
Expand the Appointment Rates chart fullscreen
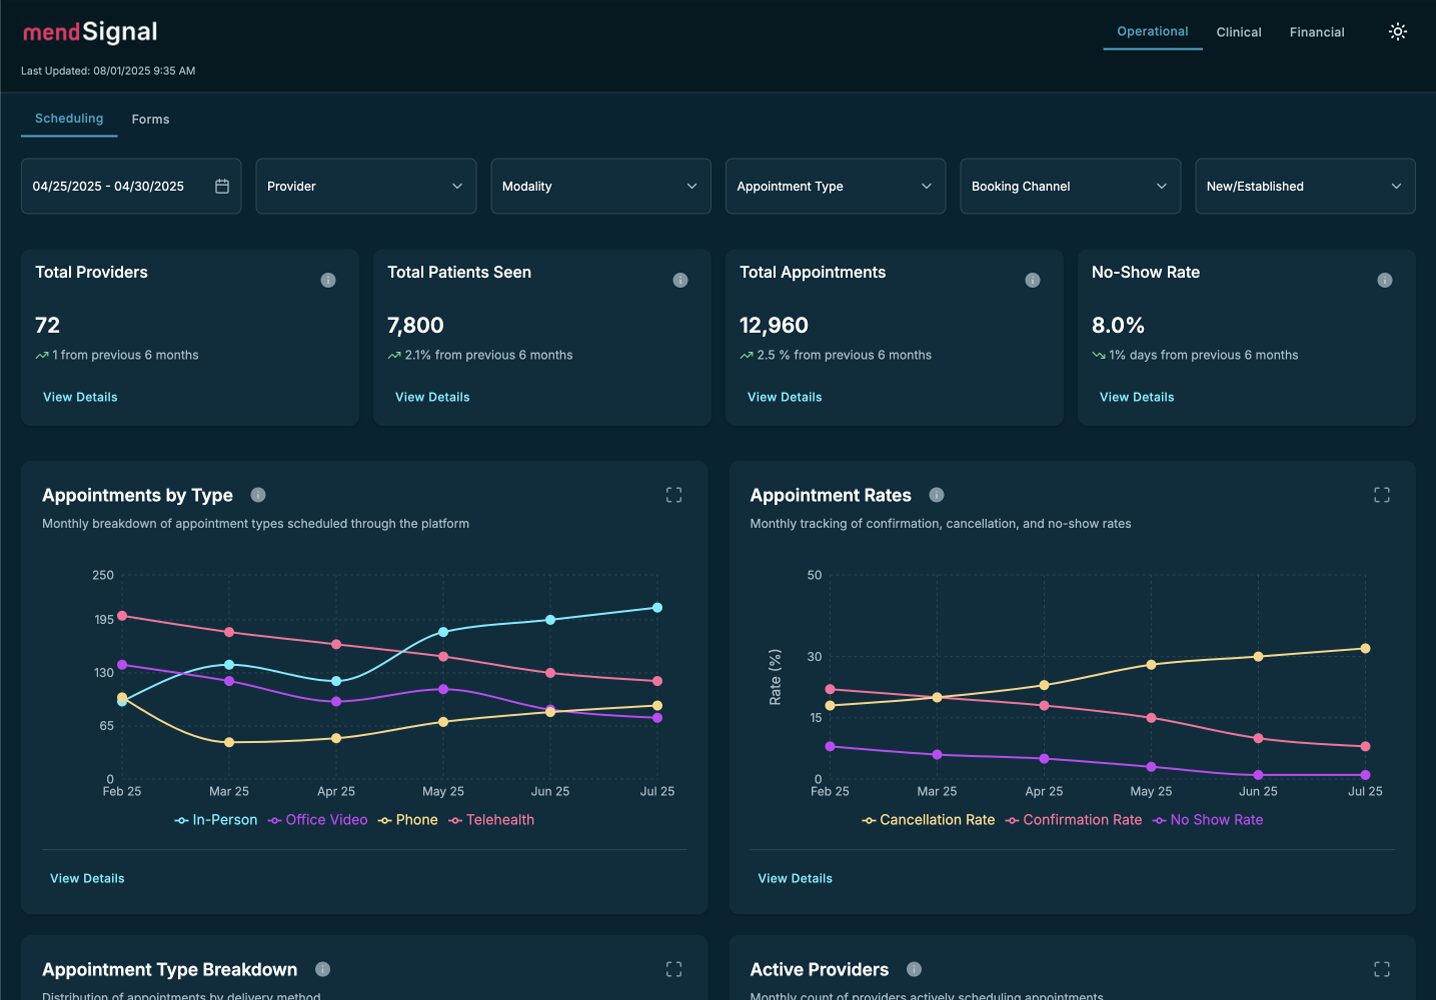coord(1381,495)
